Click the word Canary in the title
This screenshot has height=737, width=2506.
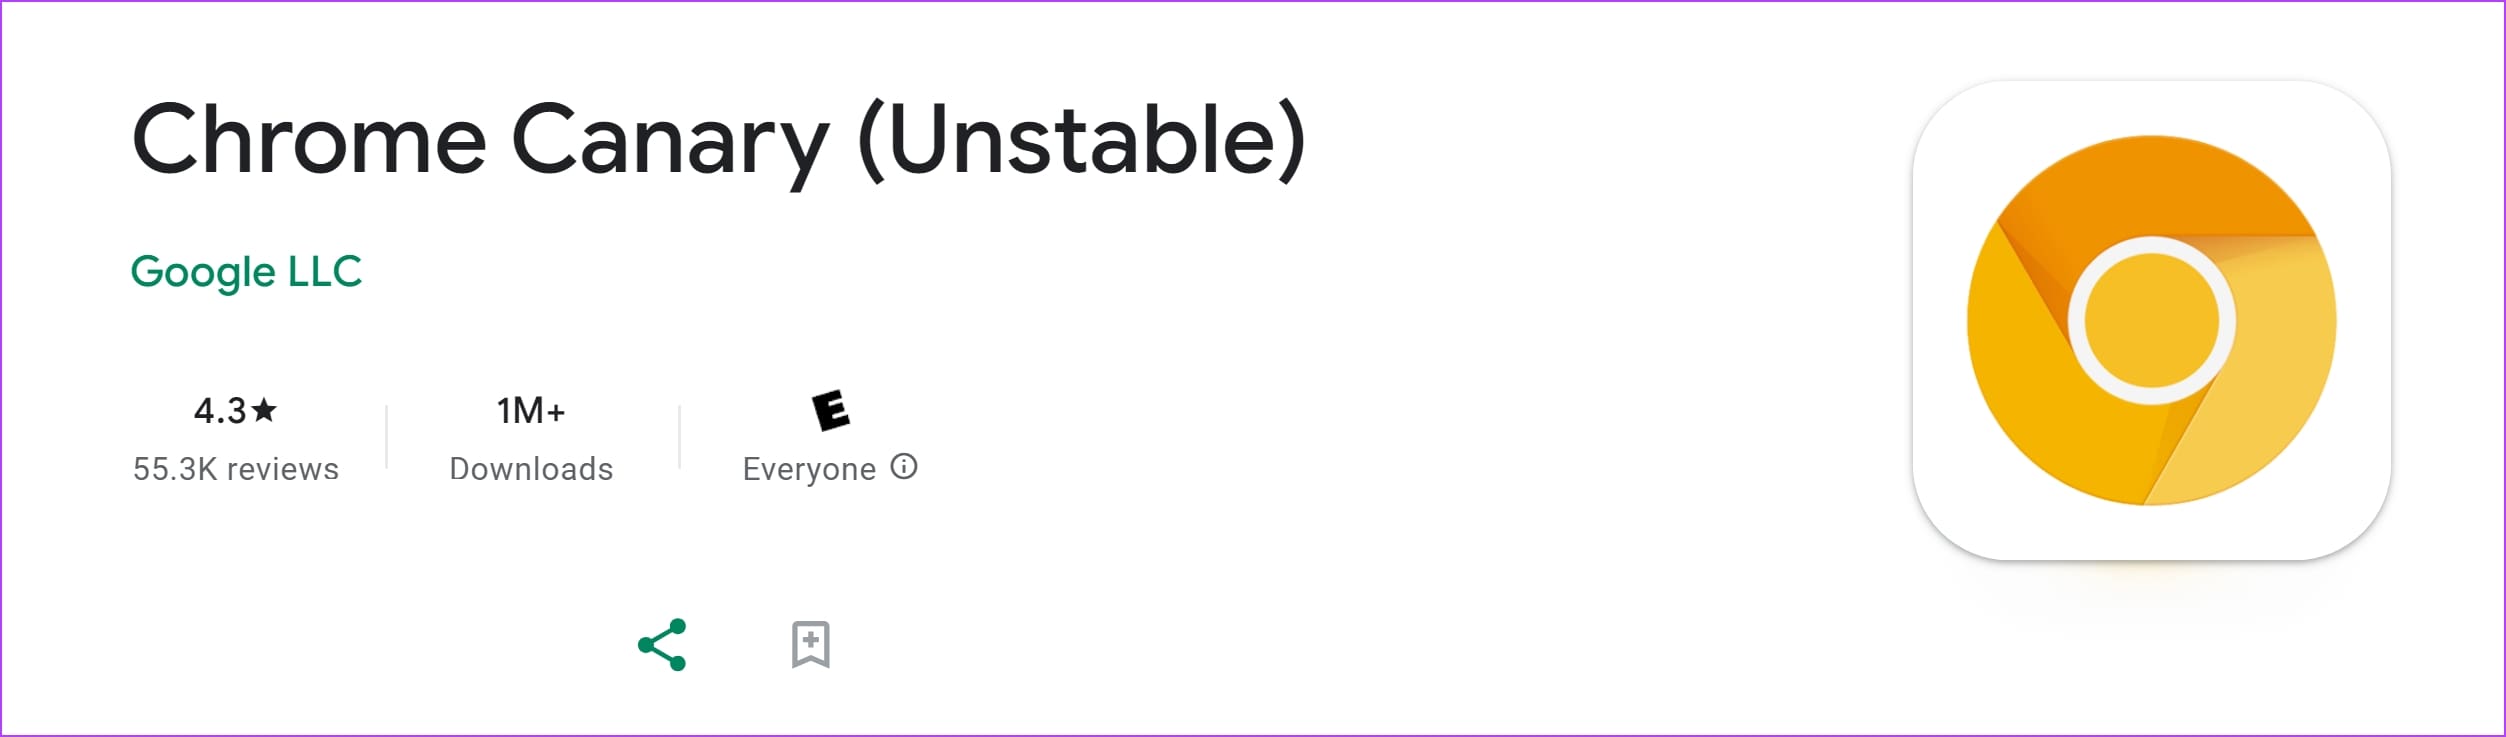pyautogui.click(x=670, y=140)
